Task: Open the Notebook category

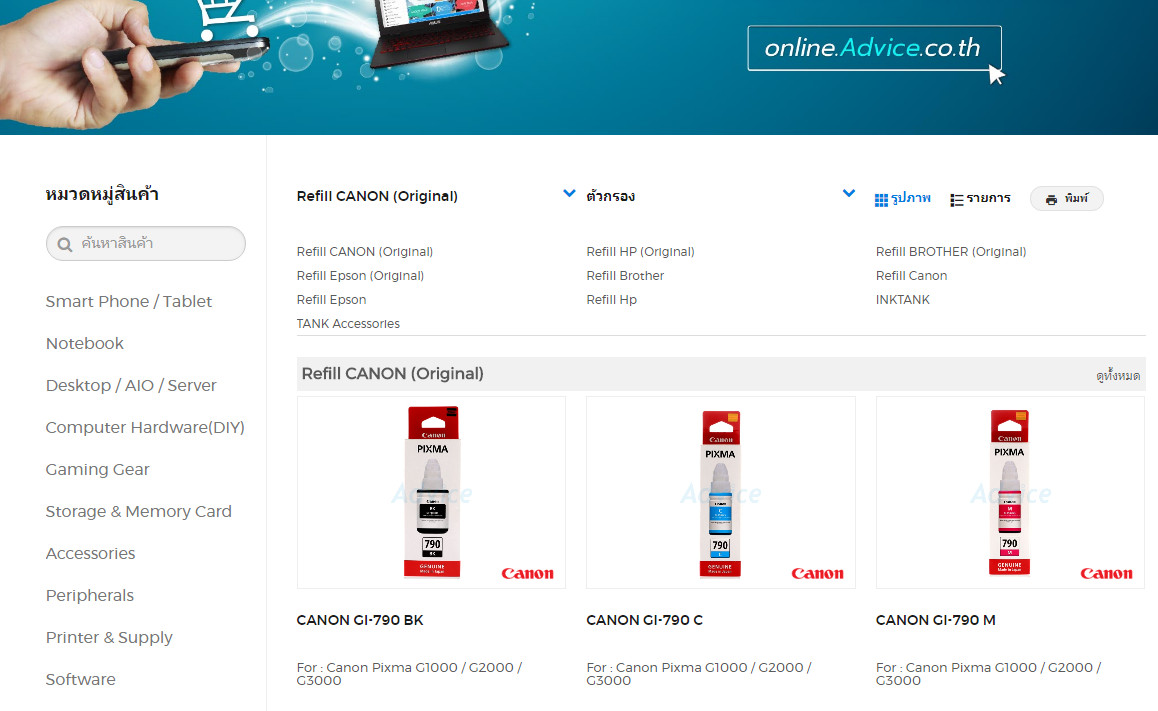Action: coord(84,343)
